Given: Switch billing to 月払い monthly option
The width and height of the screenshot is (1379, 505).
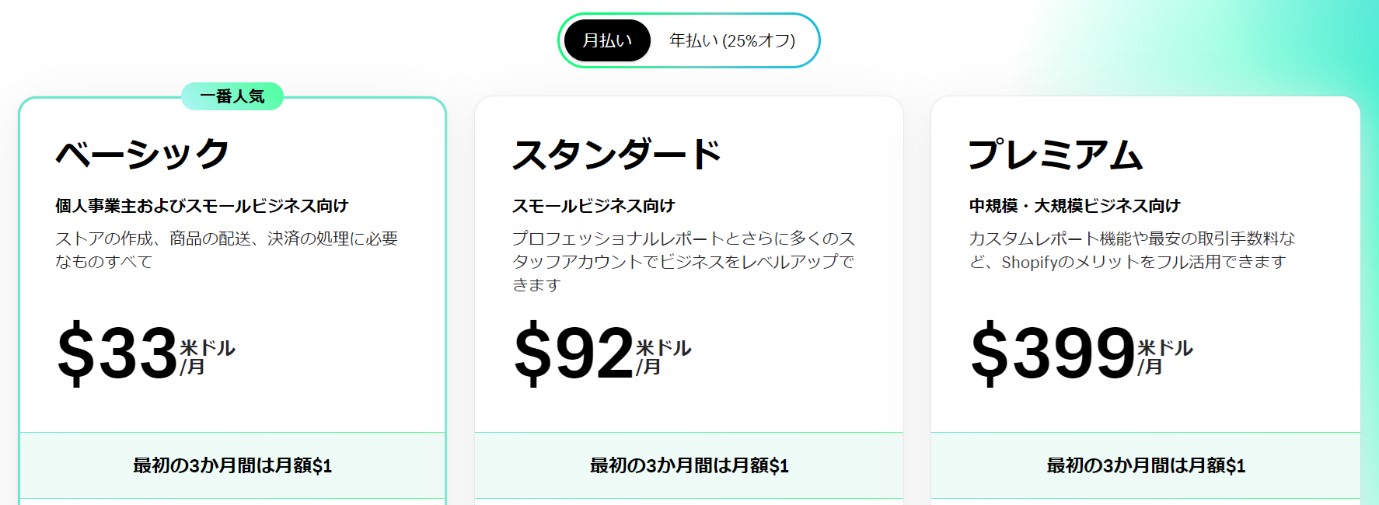Looking at the screenshot, I should (x=607, y=41).
